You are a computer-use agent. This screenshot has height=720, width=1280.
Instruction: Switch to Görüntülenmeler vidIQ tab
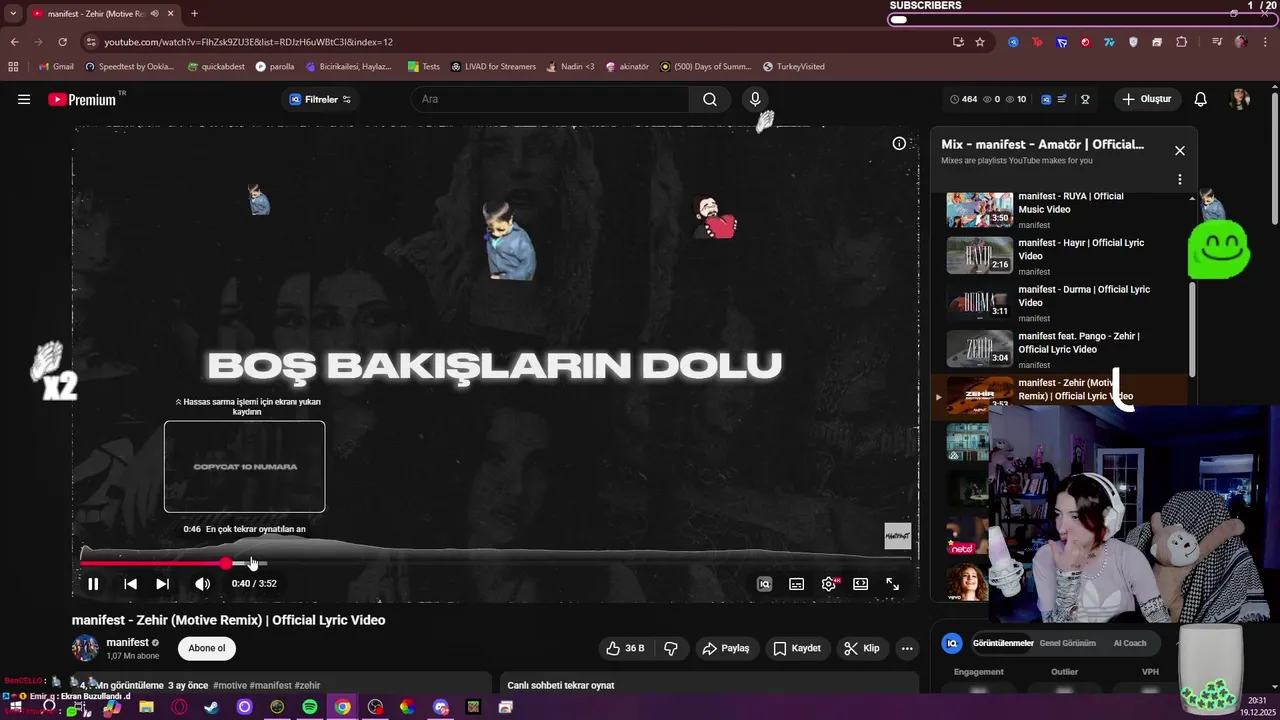click(1003, 643)
